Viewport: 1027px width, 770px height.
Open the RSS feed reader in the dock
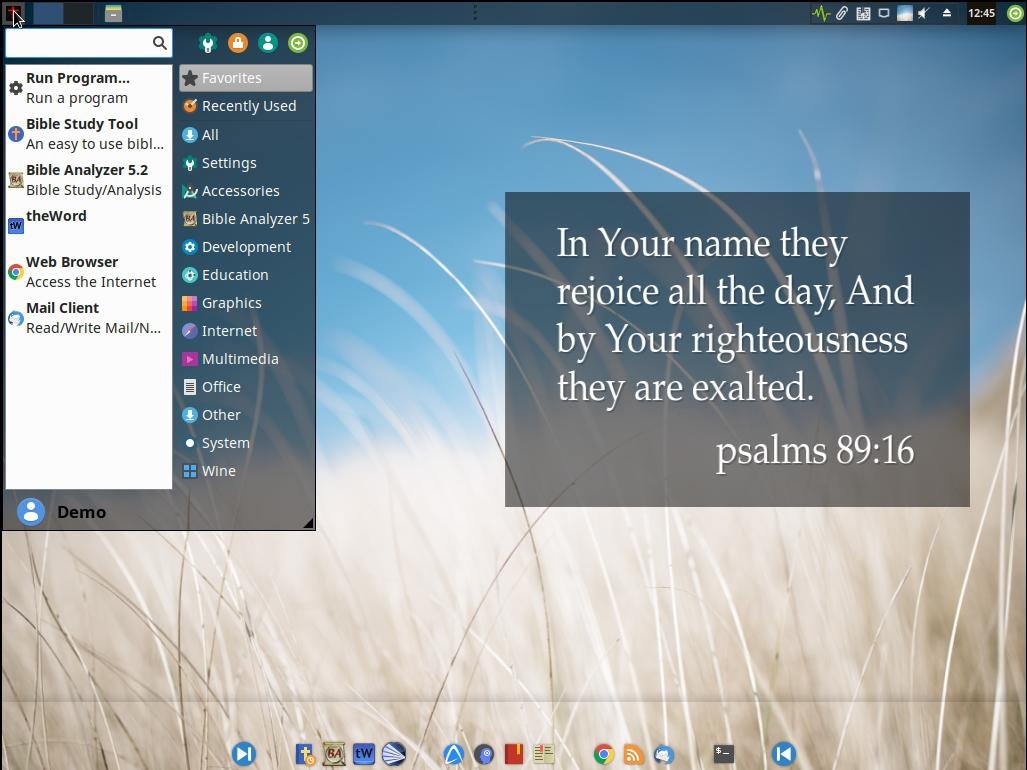633,754
